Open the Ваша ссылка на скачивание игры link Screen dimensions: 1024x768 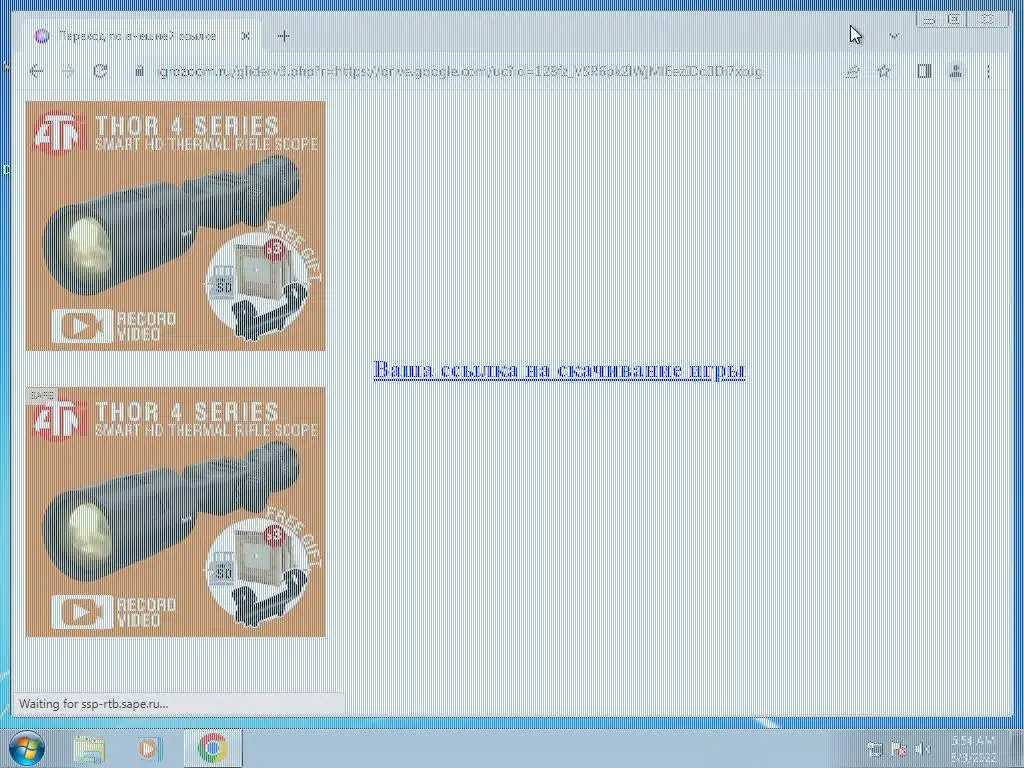559,370
